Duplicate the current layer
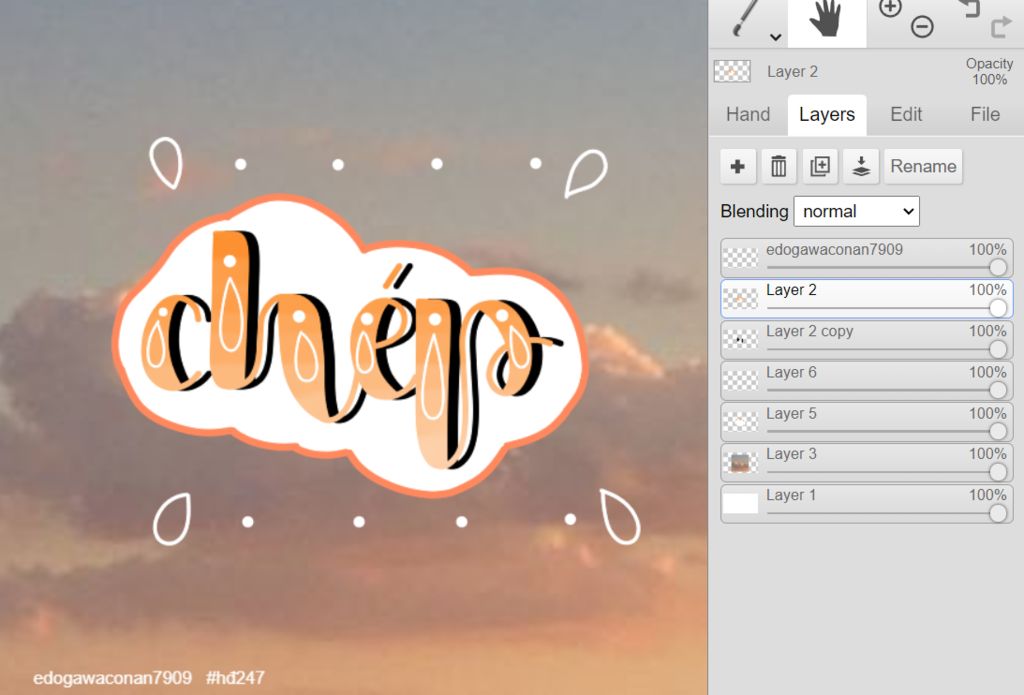1024x695 pixels. [820, 167]
